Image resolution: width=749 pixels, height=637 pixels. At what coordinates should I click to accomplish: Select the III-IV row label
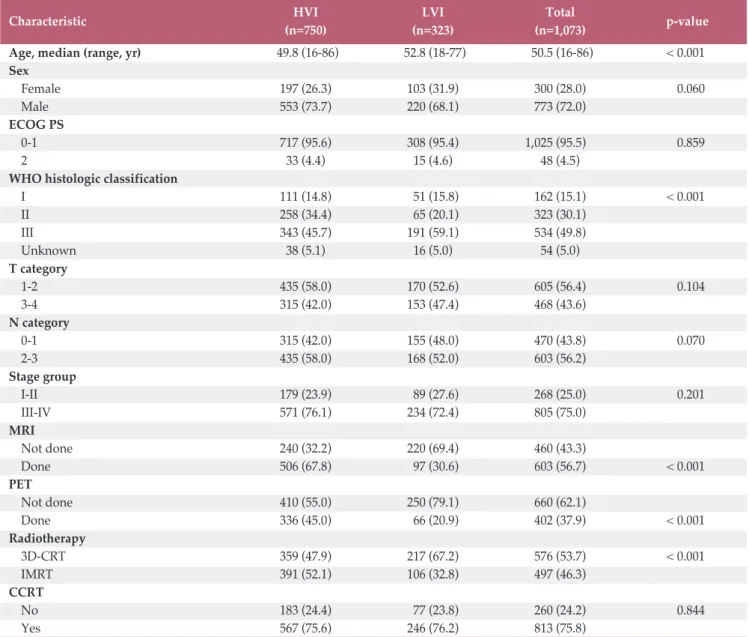[36, 413]
